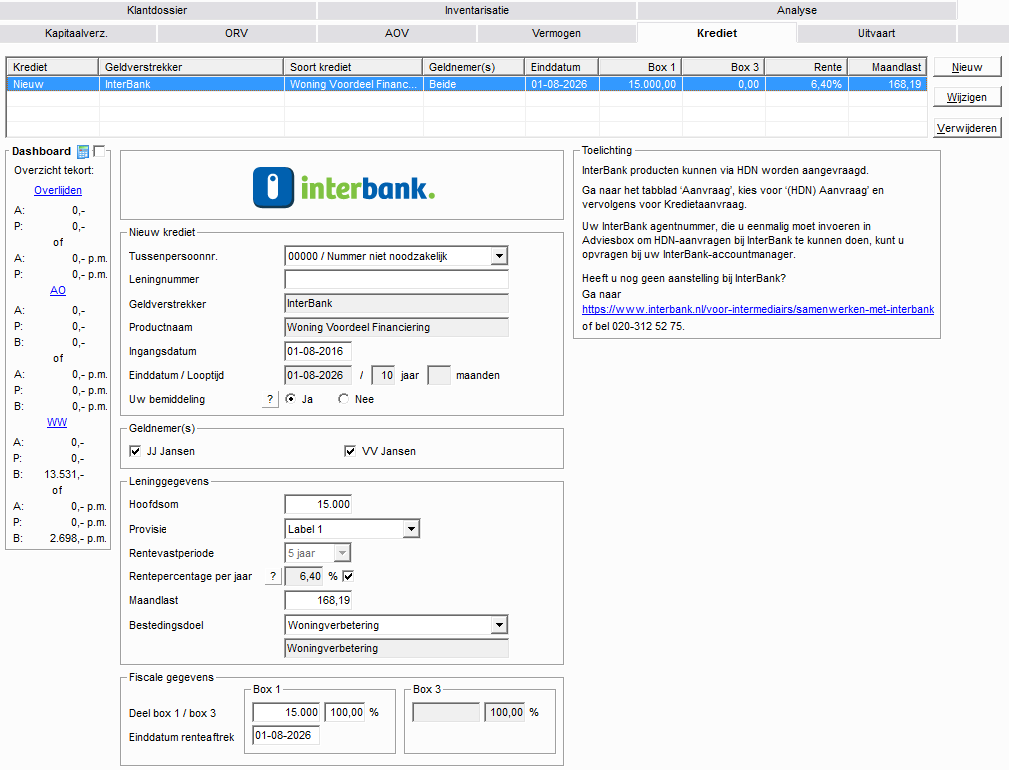Uncheck borrower VV Jansen
Image resolution: width=1009 pixels, height=770 pixels.
pyautogui.click(x=350, y=451)
